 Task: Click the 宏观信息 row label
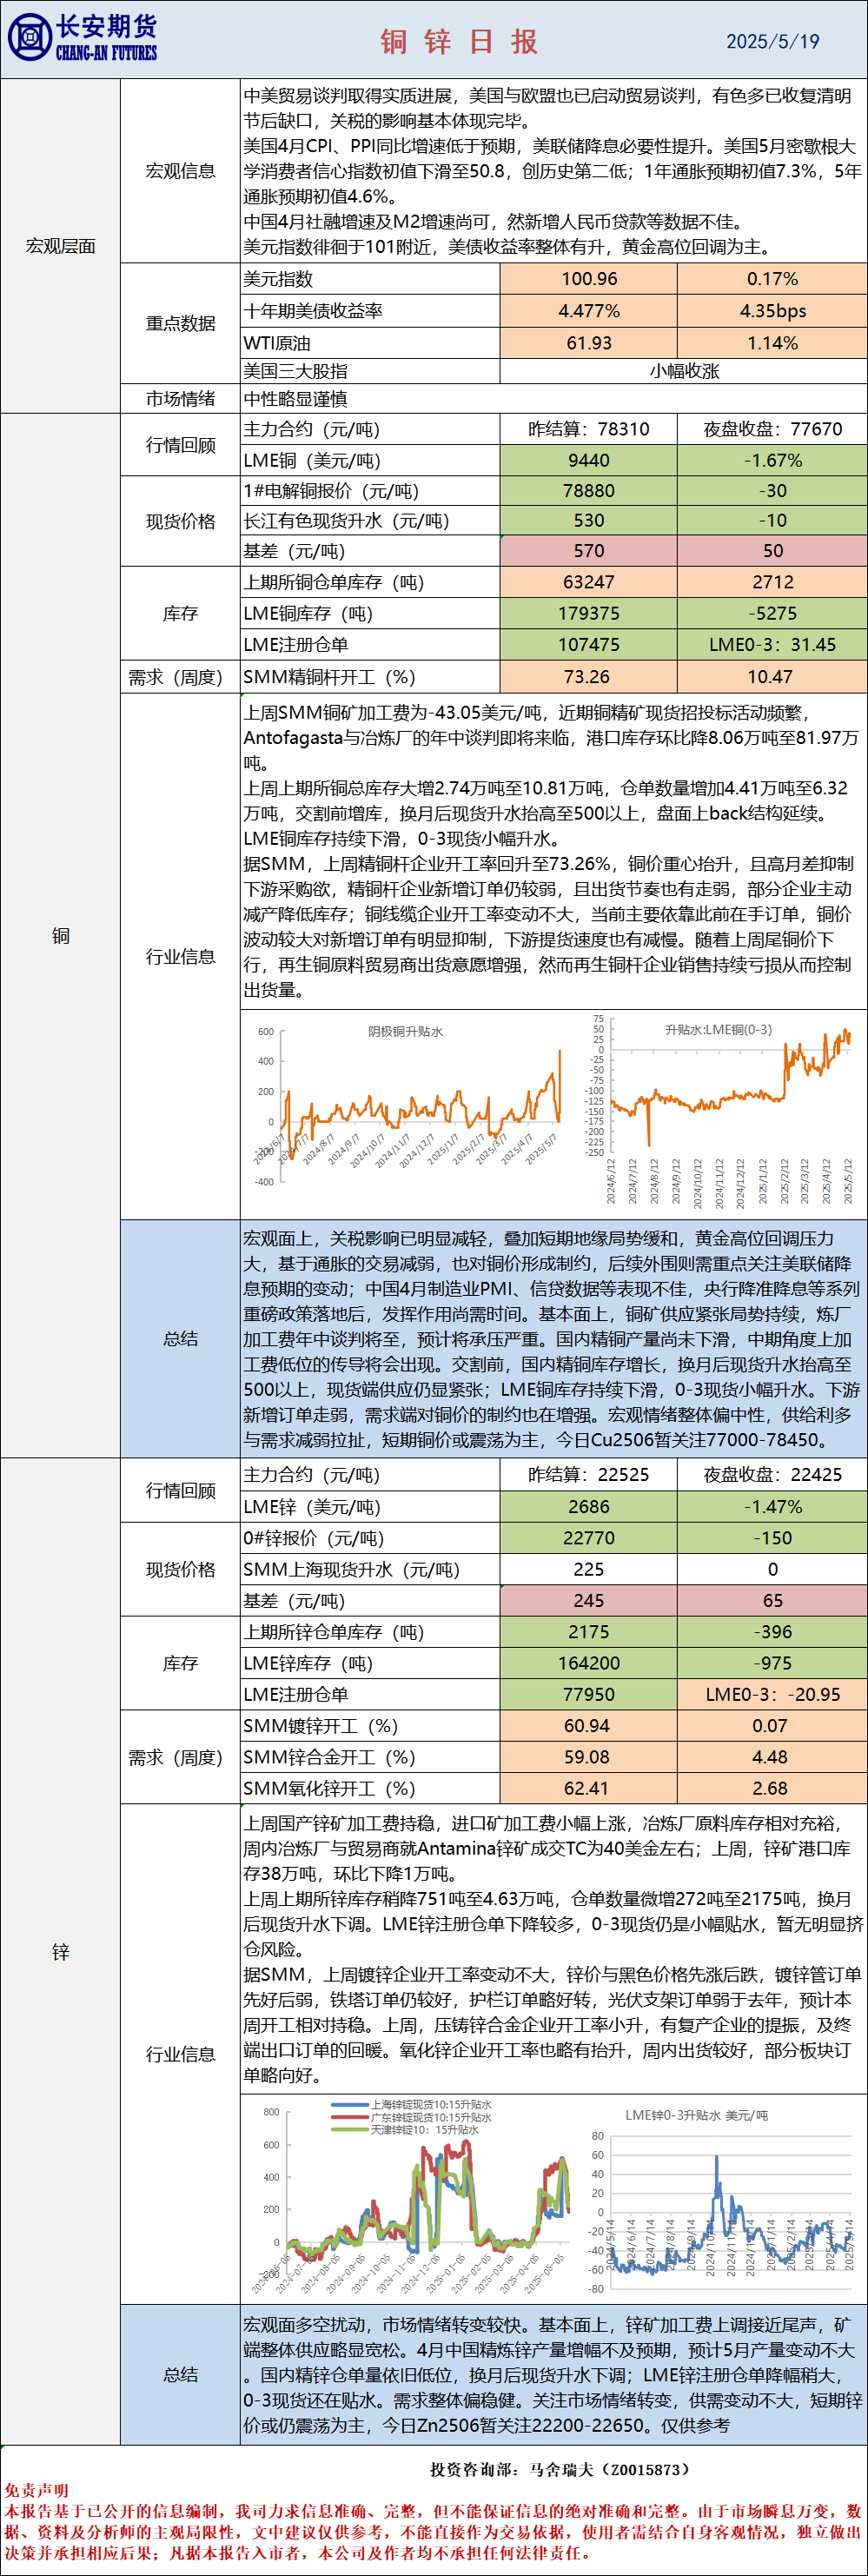click(180, 171)
